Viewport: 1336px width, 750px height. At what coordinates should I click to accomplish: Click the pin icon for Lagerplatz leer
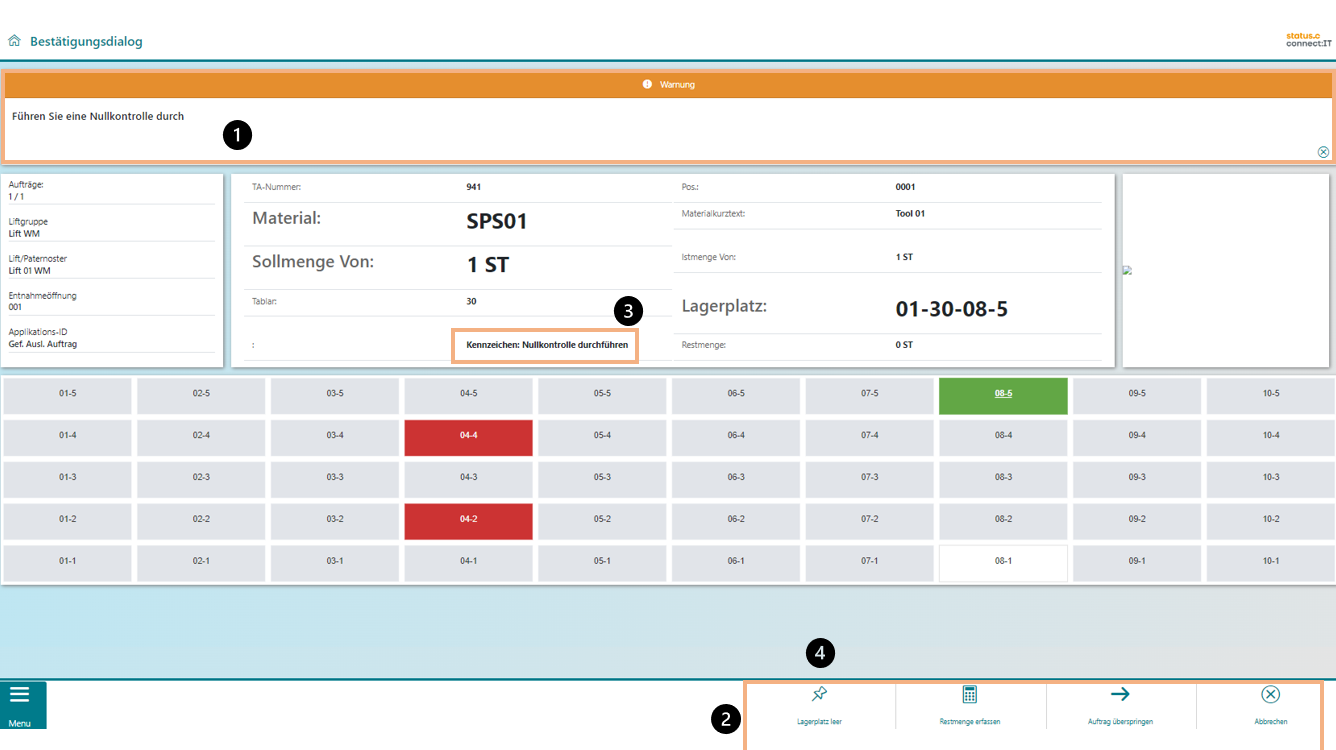click(x=819, y=694)
